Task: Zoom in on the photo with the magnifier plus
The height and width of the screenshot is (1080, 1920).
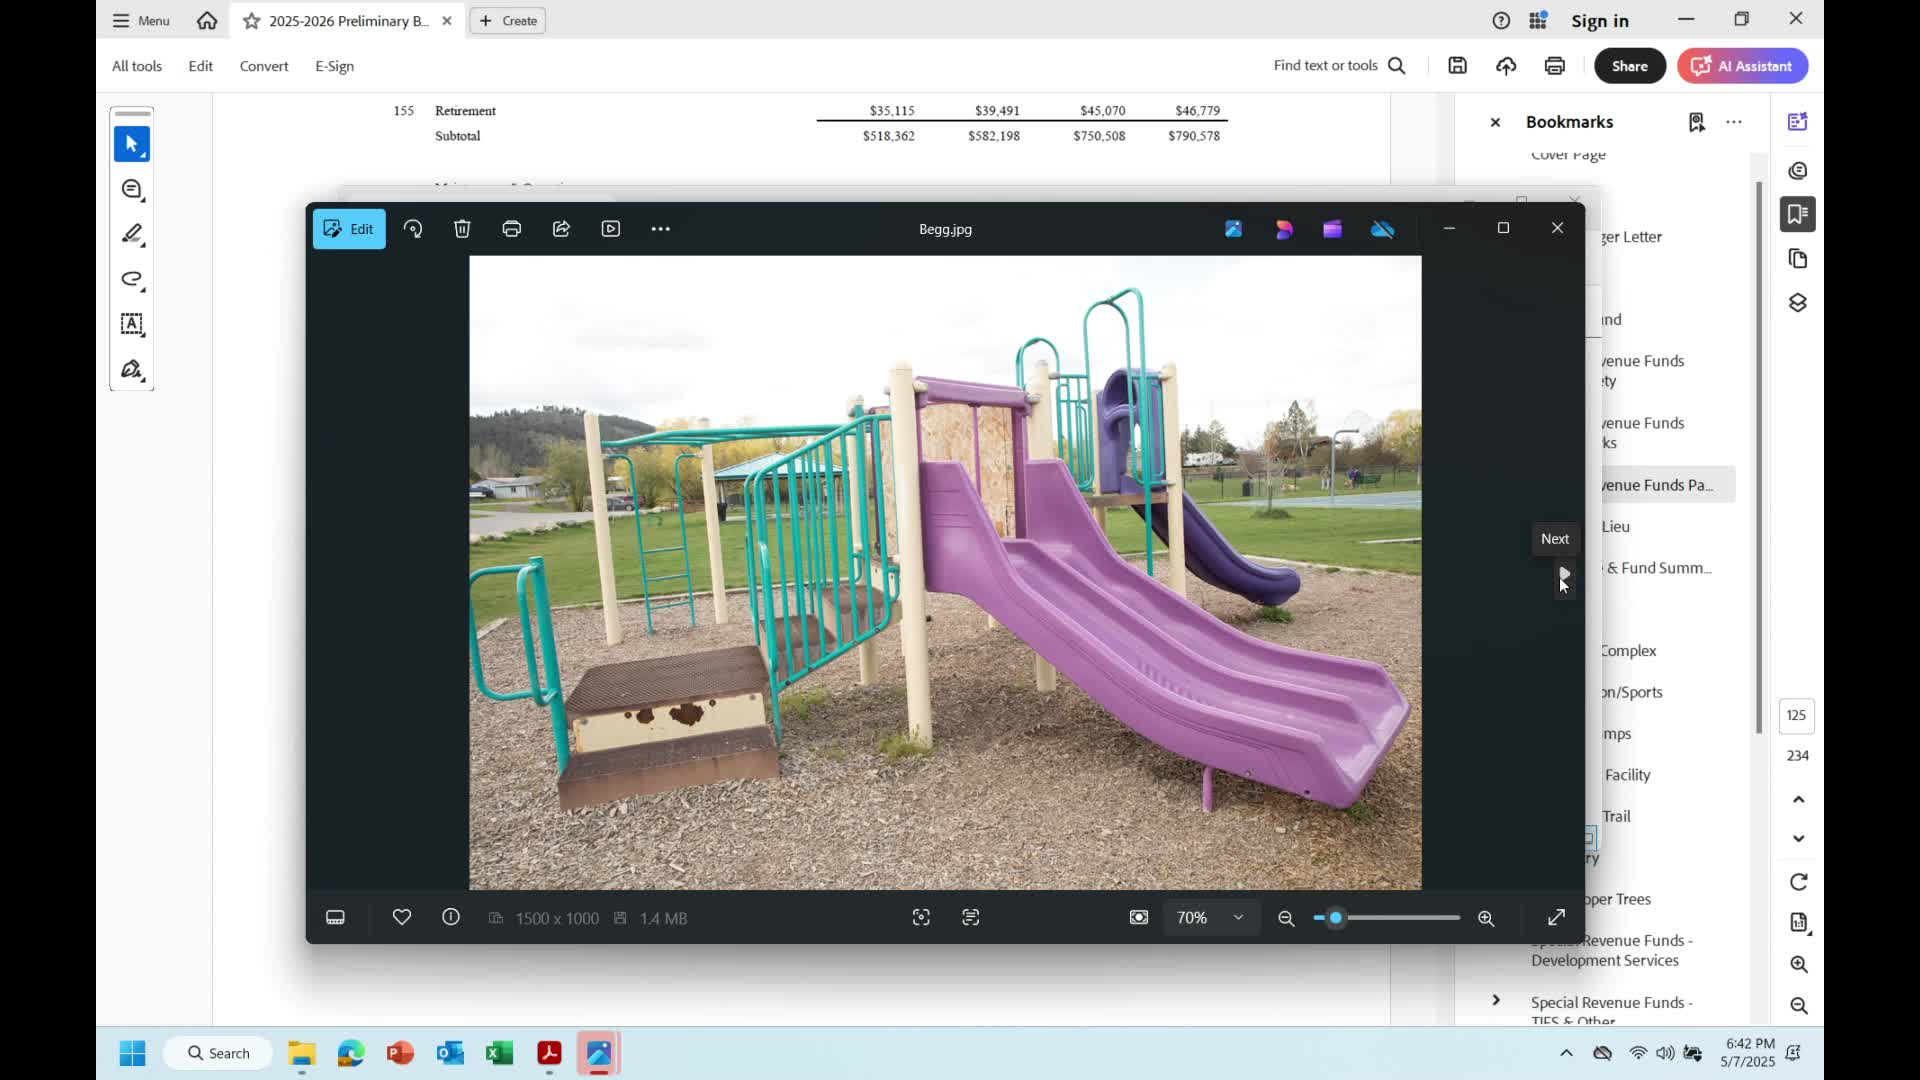Action: [1486, 918]
